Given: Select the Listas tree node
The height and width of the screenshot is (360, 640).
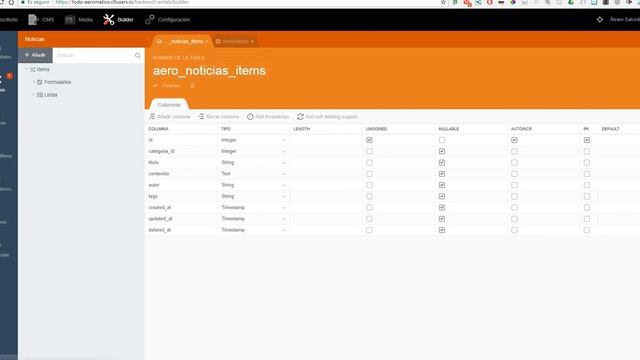Looking at the screenshot, I should coord(47,95).
